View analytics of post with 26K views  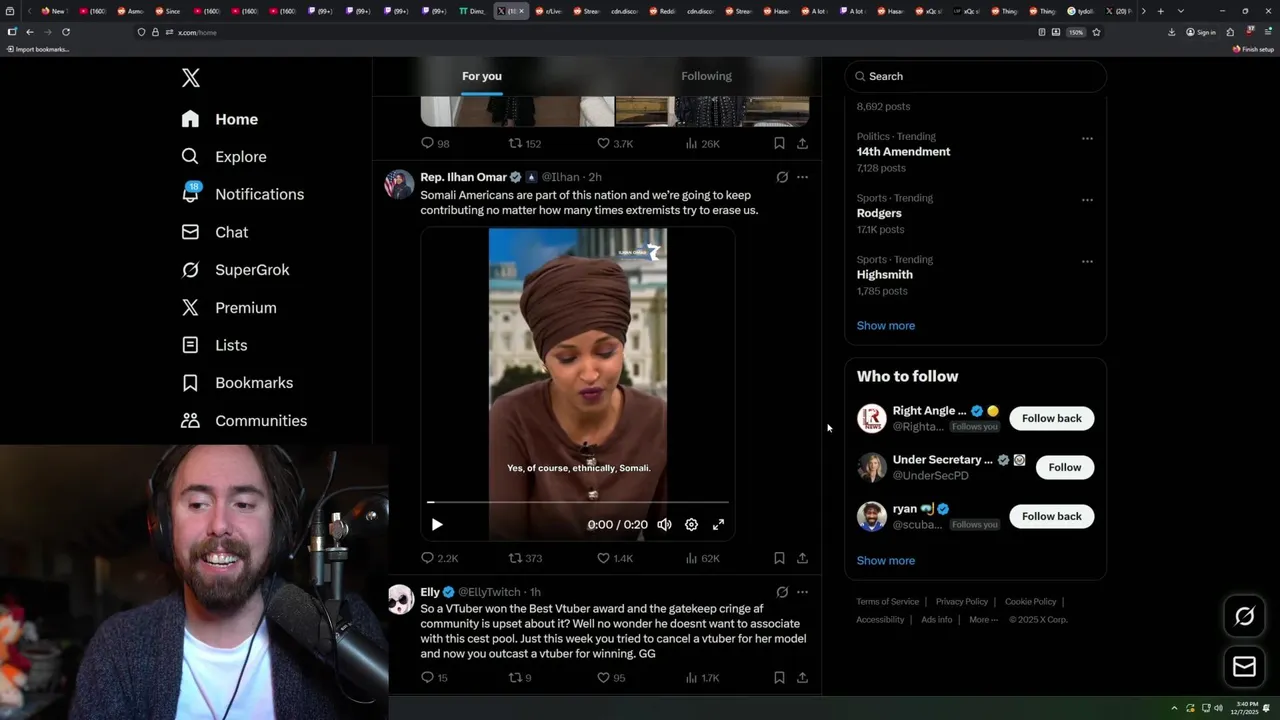tap(702, 143)
